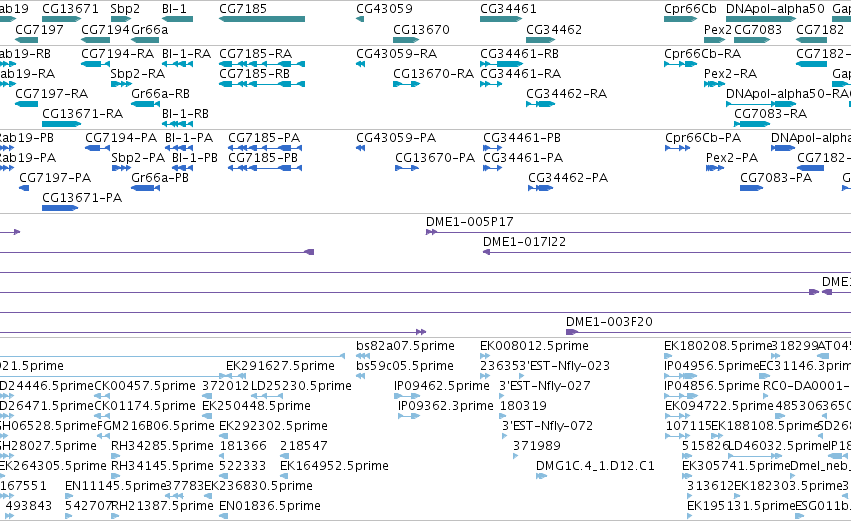Select the Bl-1-RB transcript label
The width and height of the screenshot is (851, 521).
pos(186,114)
